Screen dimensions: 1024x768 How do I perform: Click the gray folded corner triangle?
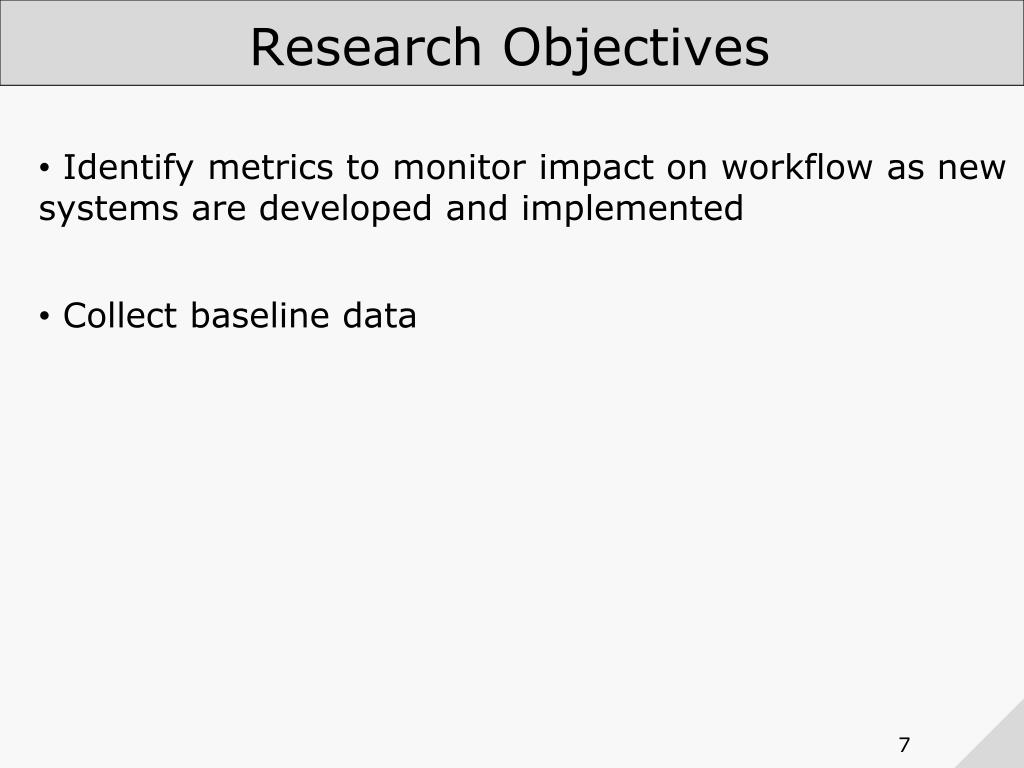pos(999,743)
